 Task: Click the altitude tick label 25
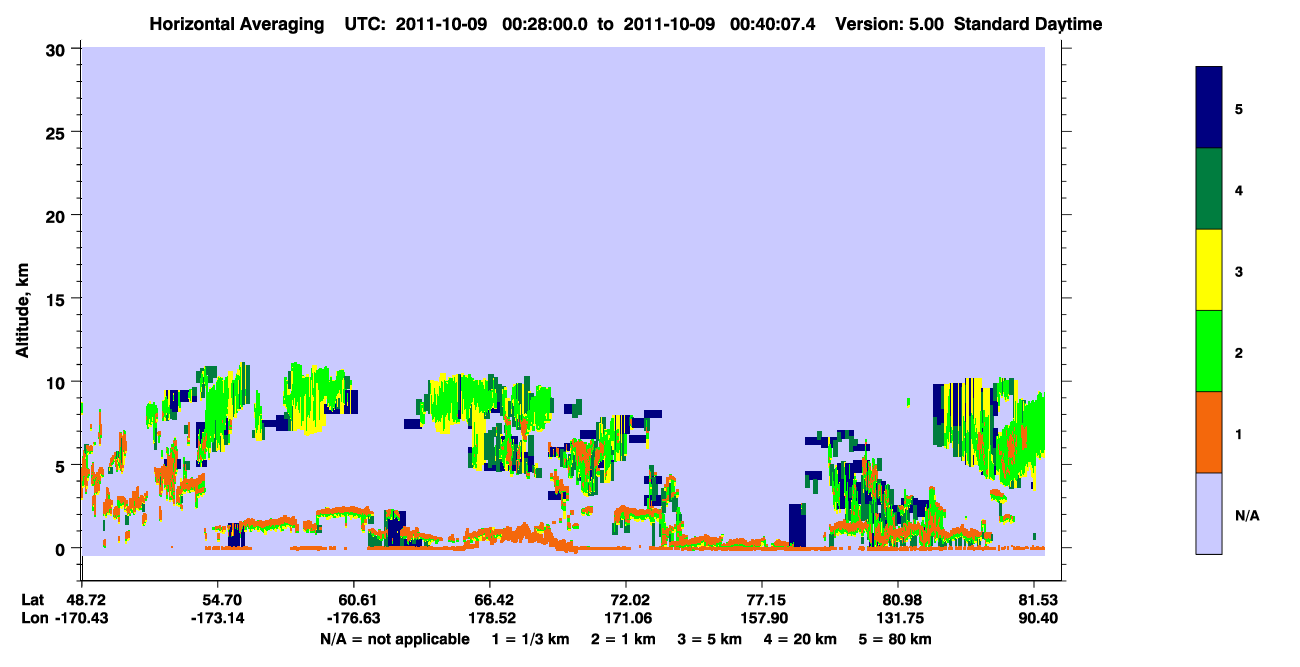tap(58, 132)
